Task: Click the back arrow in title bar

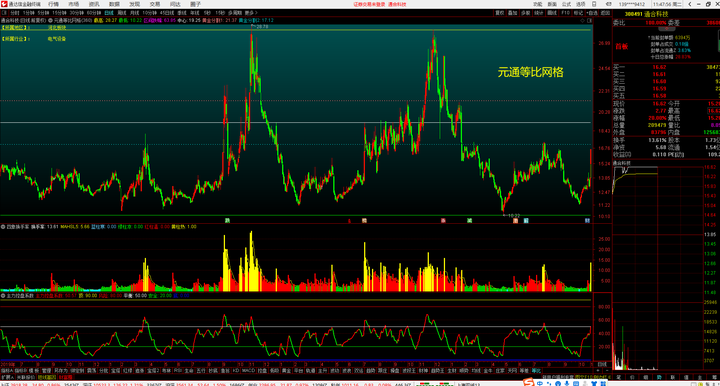Action: [690, 4]
